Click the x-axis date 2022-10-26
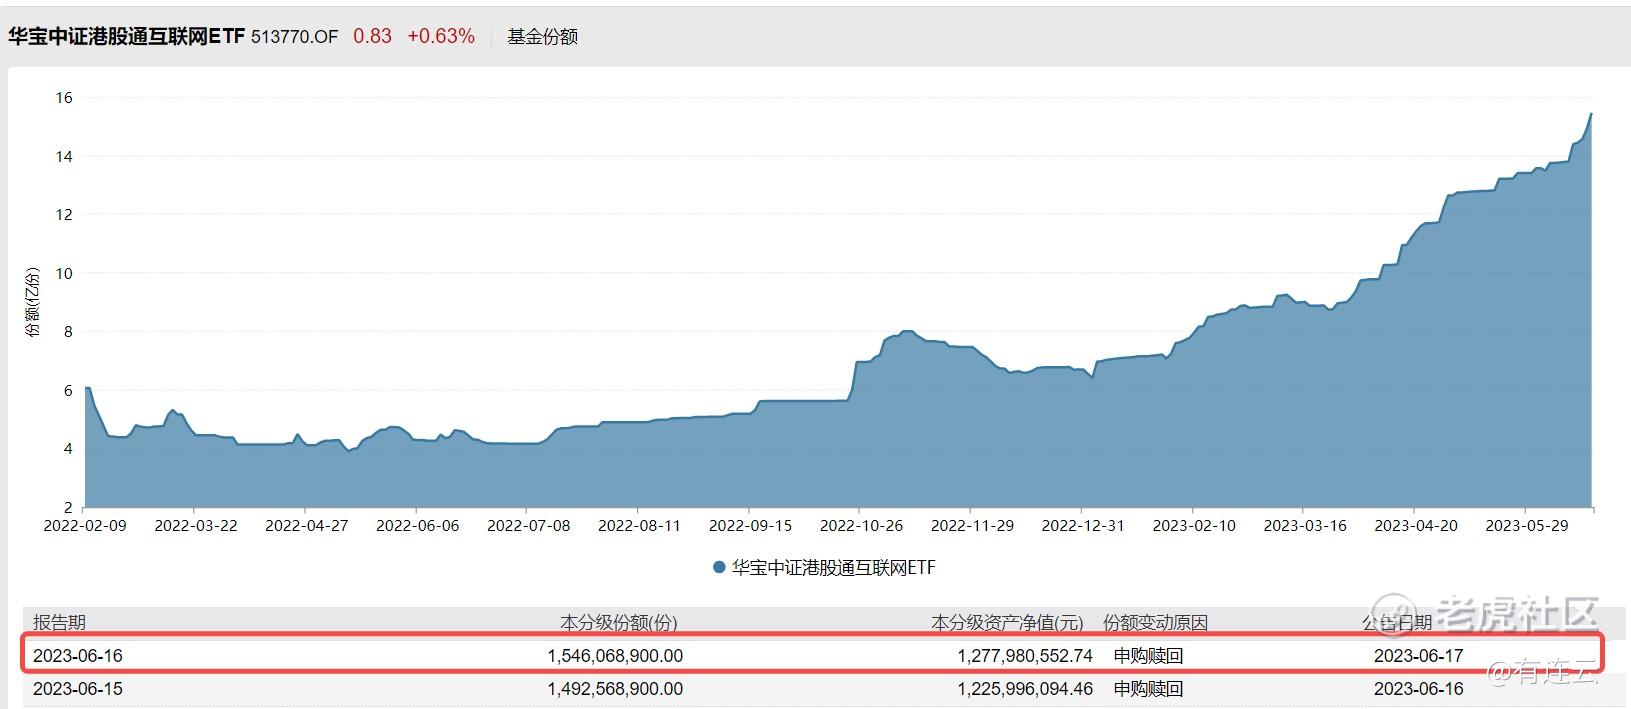This screenshot has height=709, width=1631. pyautogui.click(x=861, y=526)
